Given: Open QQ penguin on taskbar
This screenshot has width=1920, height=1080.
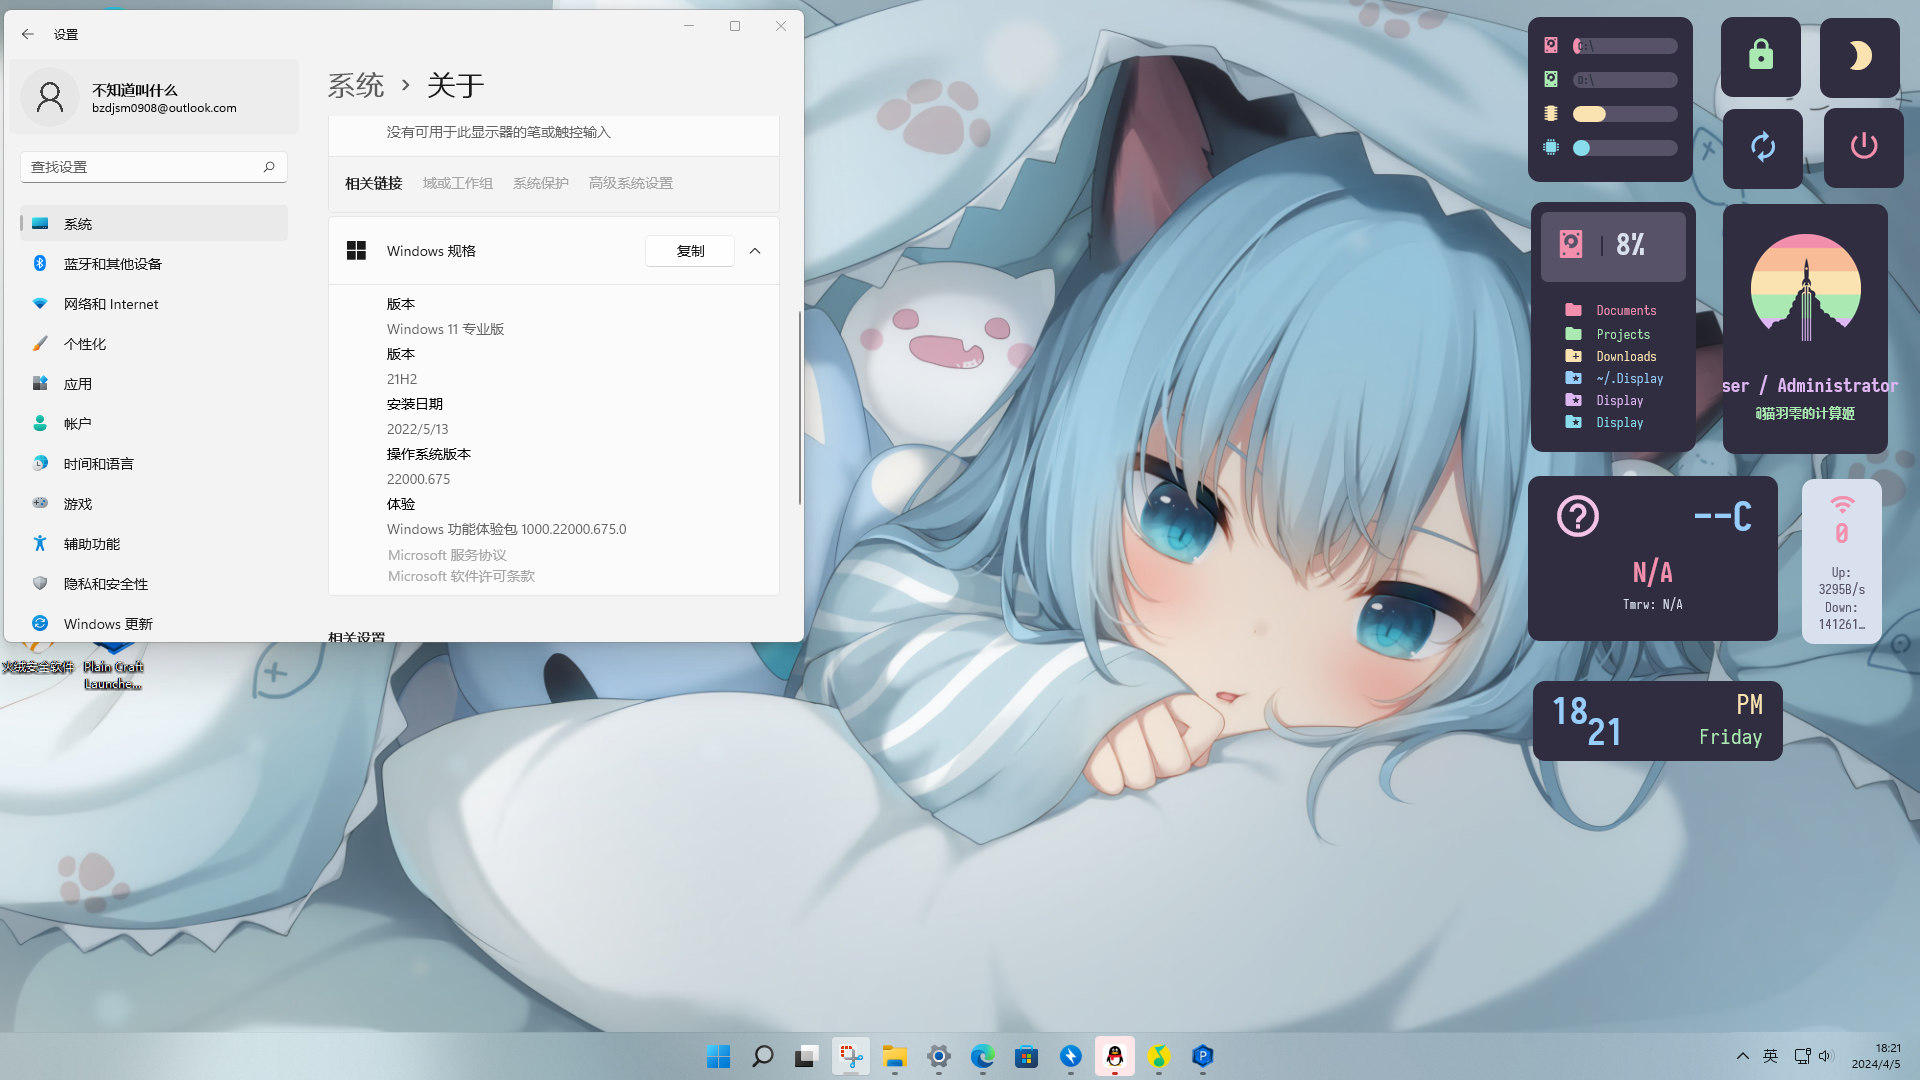Looking at the screenshot, I should click(1115, 1056).
